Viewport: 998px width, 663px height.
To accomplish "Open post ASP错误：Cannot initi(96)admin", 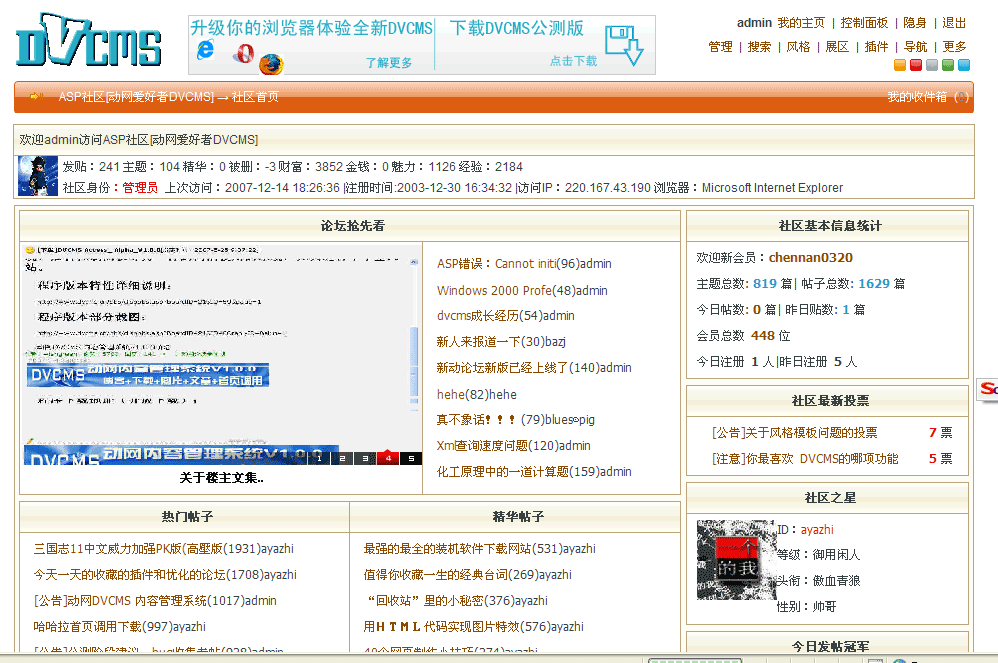I will tap(524, 263).
